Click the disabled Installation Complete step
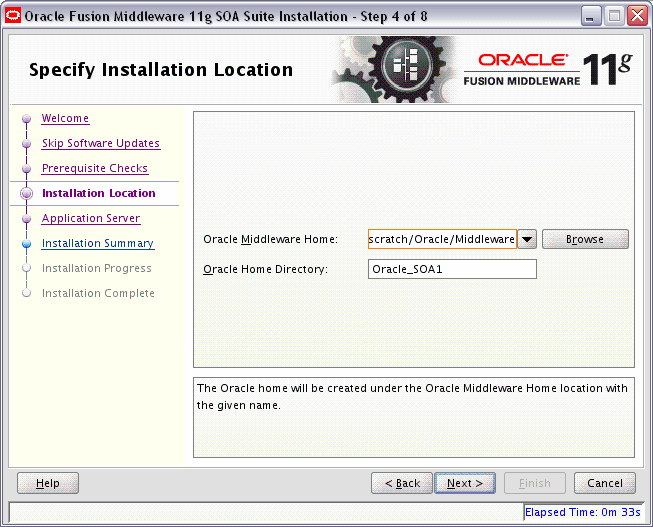This screenshot has height=527, width=653. (x=98, y=293)
